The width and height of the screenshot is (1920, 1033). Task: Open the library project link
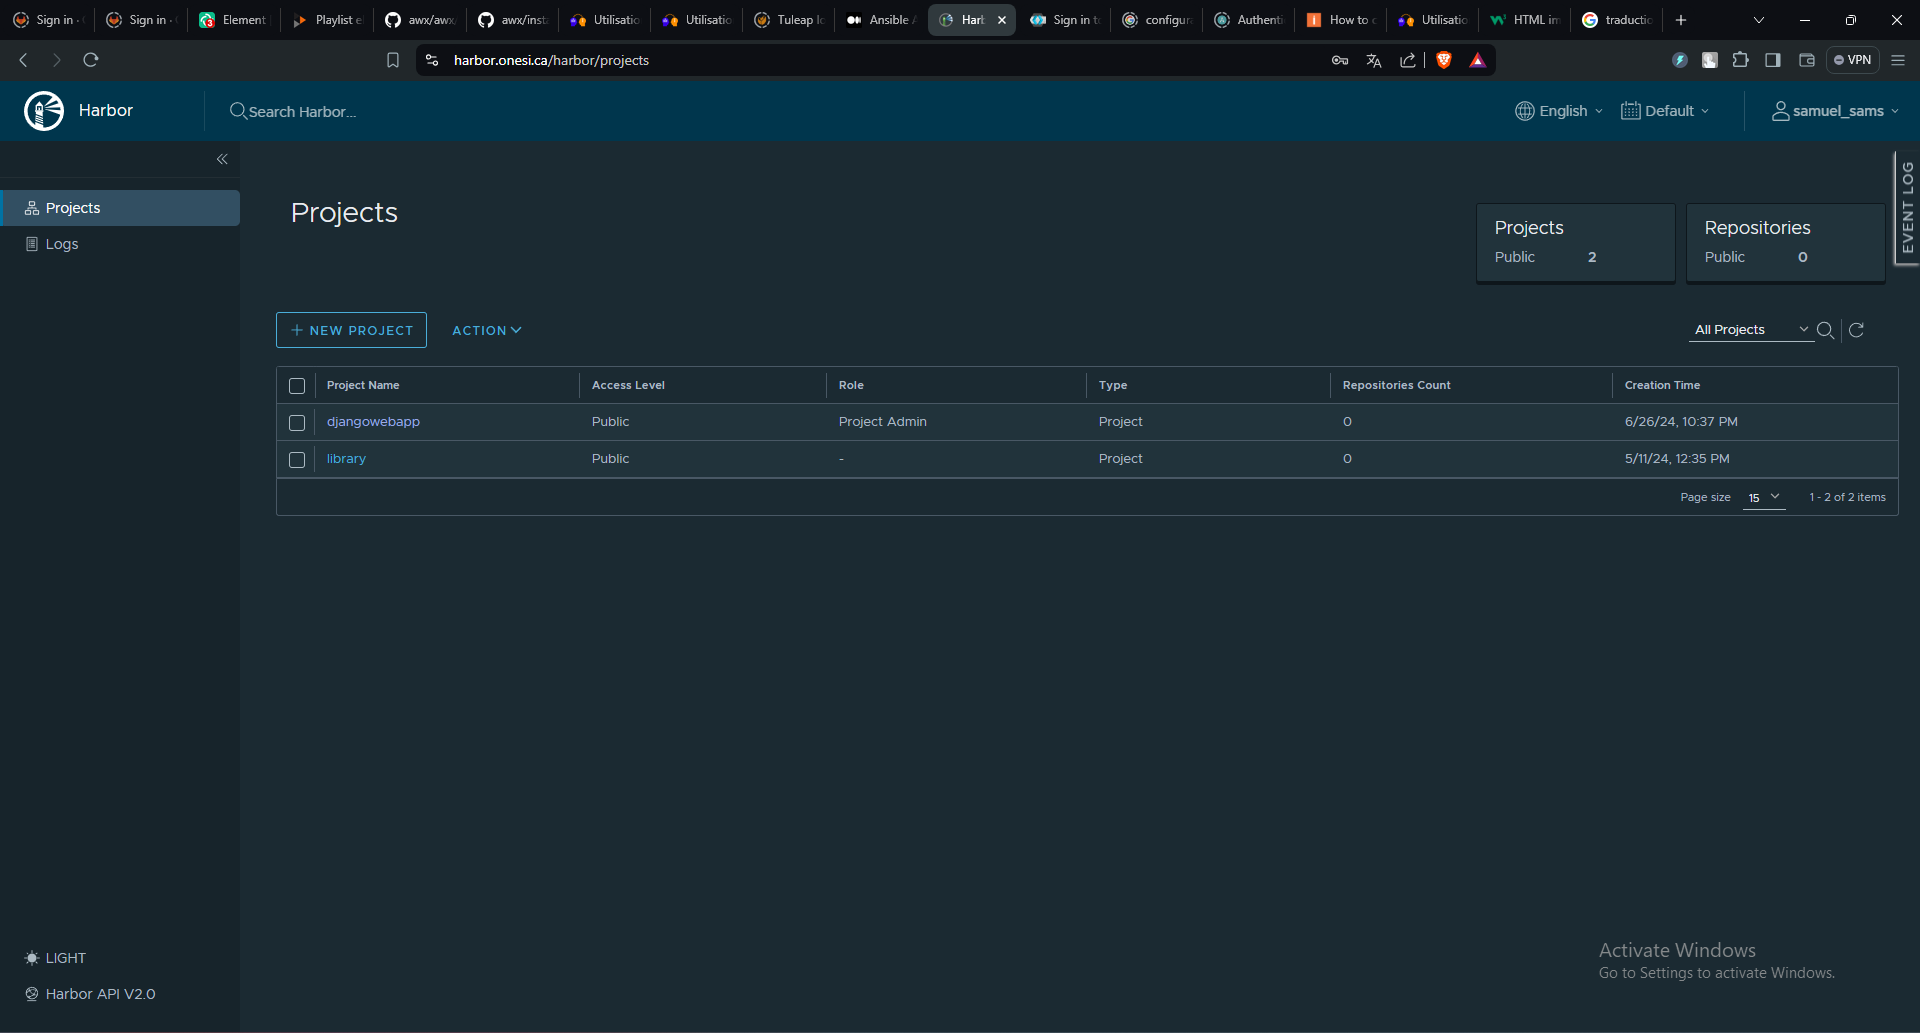[x=346, y=459]
